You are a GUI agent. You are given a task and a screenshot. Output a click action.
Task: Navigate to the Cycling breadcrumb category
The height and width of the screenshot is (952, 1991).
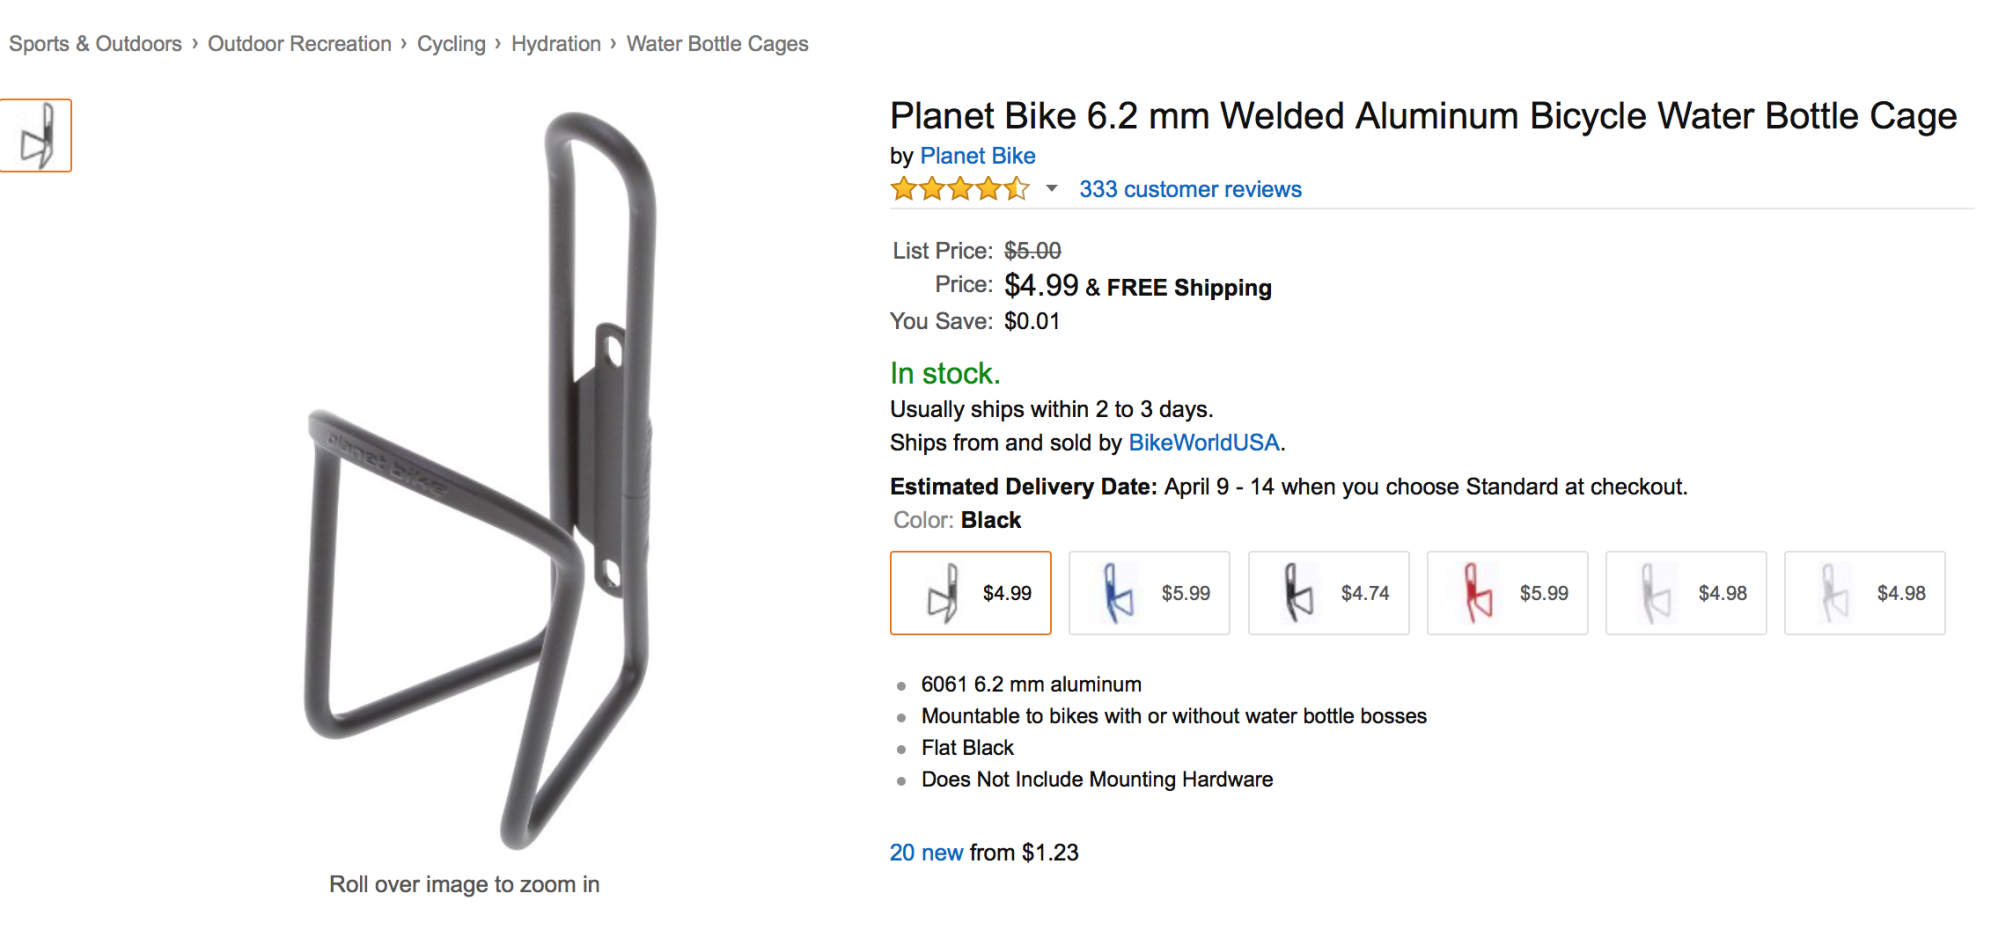pos(451,44)
